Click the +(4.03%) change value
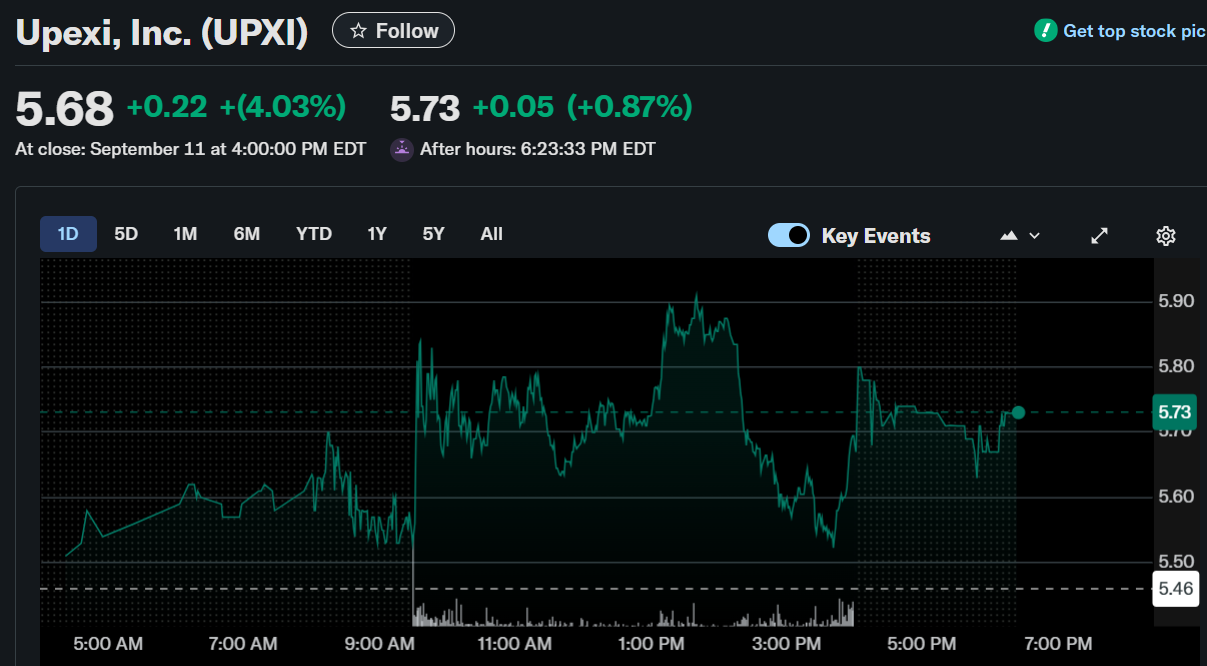This screenshot has width=1207, height=666. [x=282, y=106]
